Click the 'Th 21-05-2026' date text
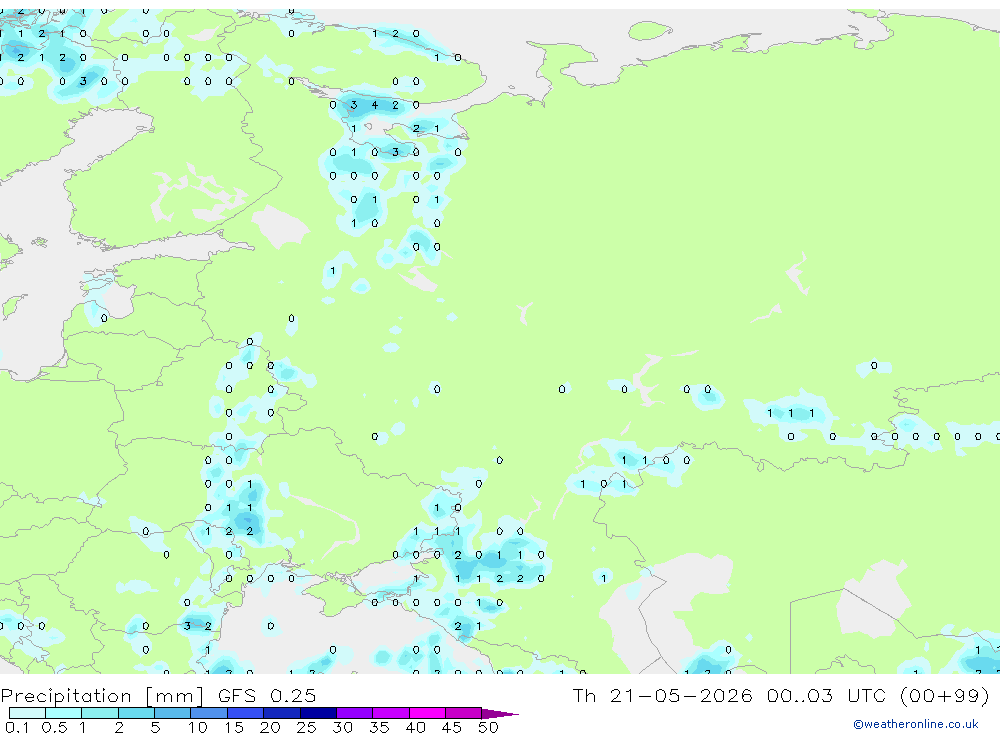 pyautogui.click(x=663, y=695)
